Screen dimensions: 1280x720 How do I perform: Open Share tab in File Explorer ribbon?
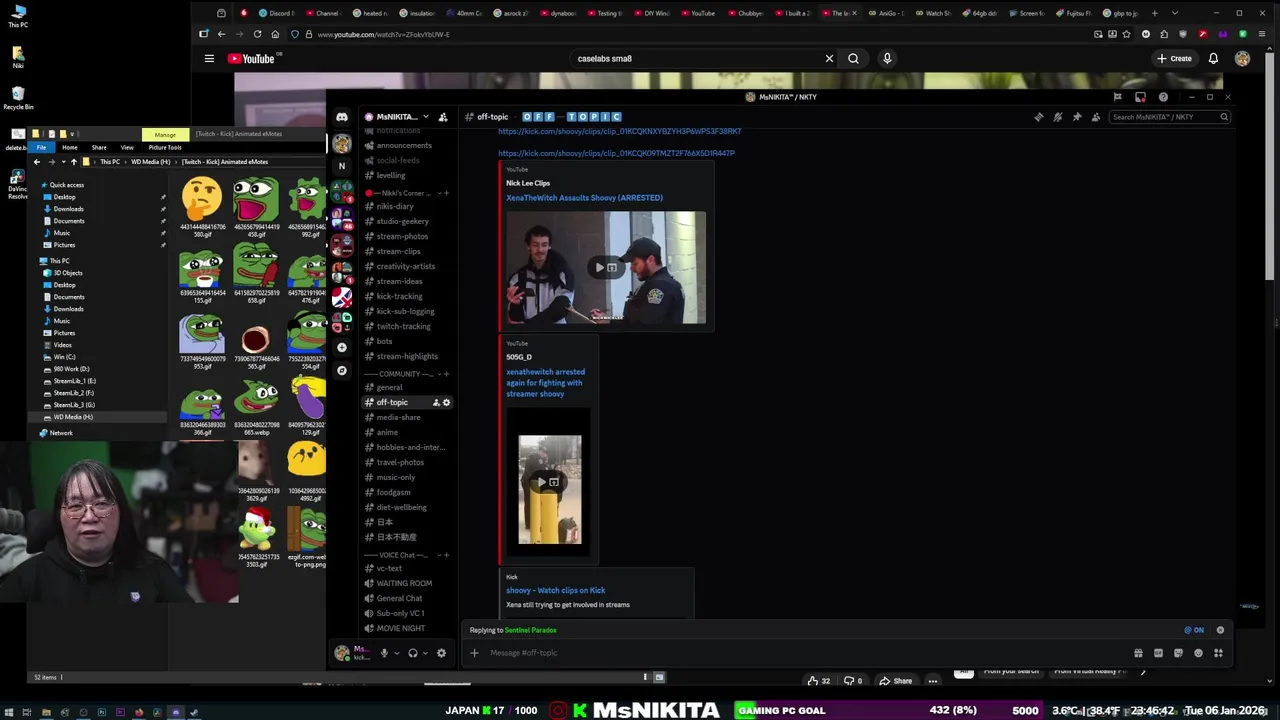click(x=99, y=147)
